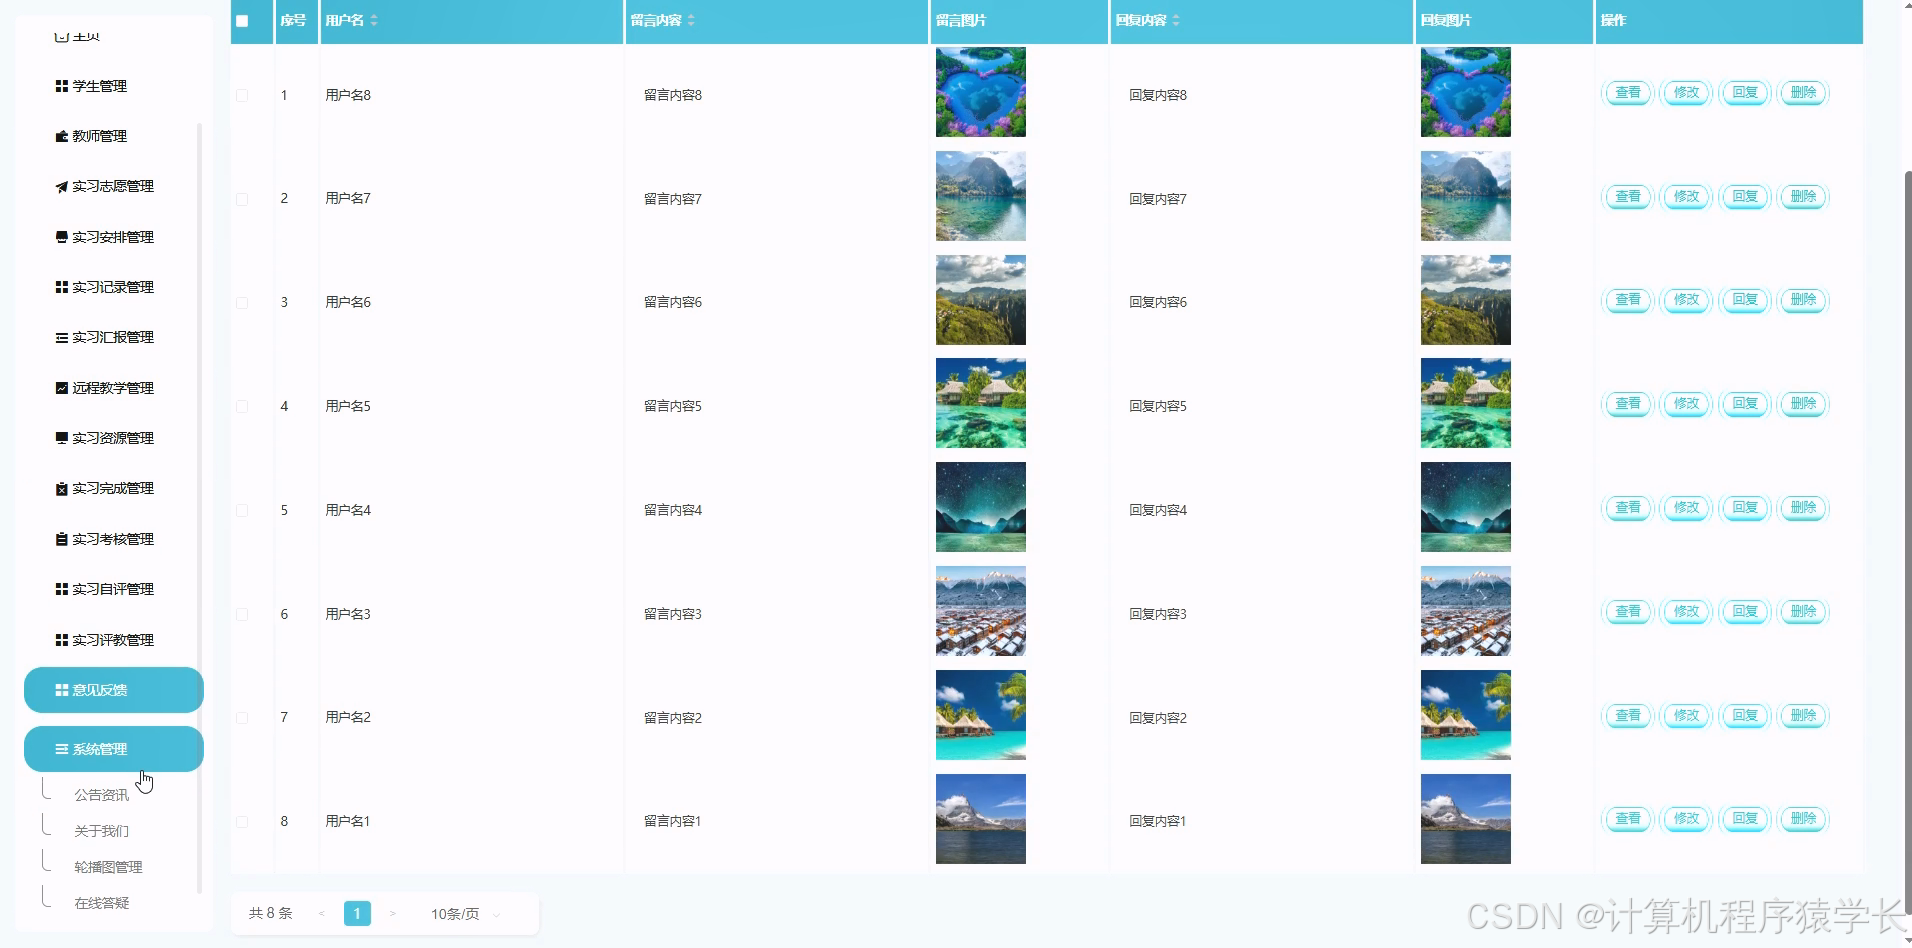Check the row checkbox for 用户名8
The height and width of the screenshot is (948, 1912).
(x=242, y=95)
